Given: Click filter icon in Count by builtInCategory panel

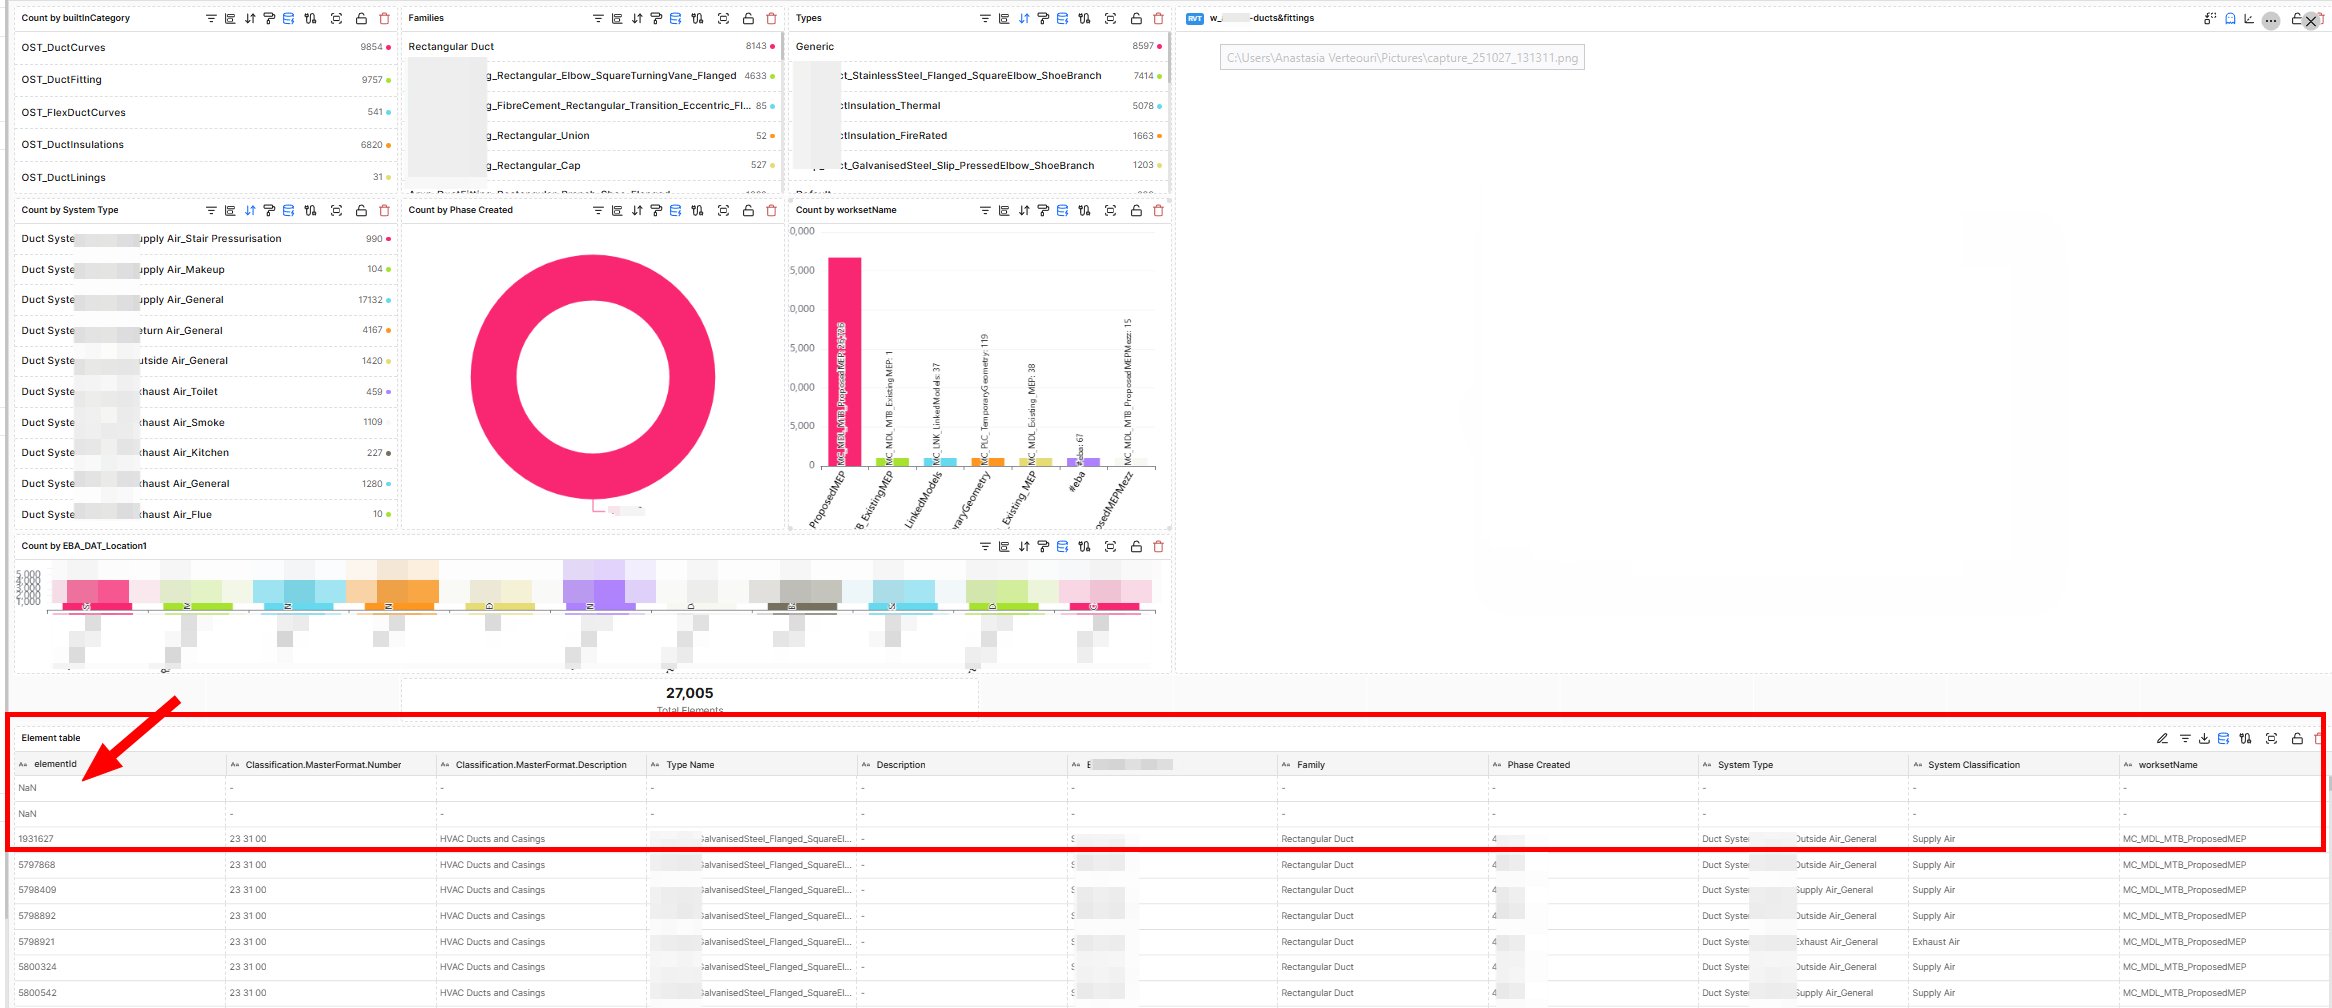Looking at the screenshot, I should [211, 18].
